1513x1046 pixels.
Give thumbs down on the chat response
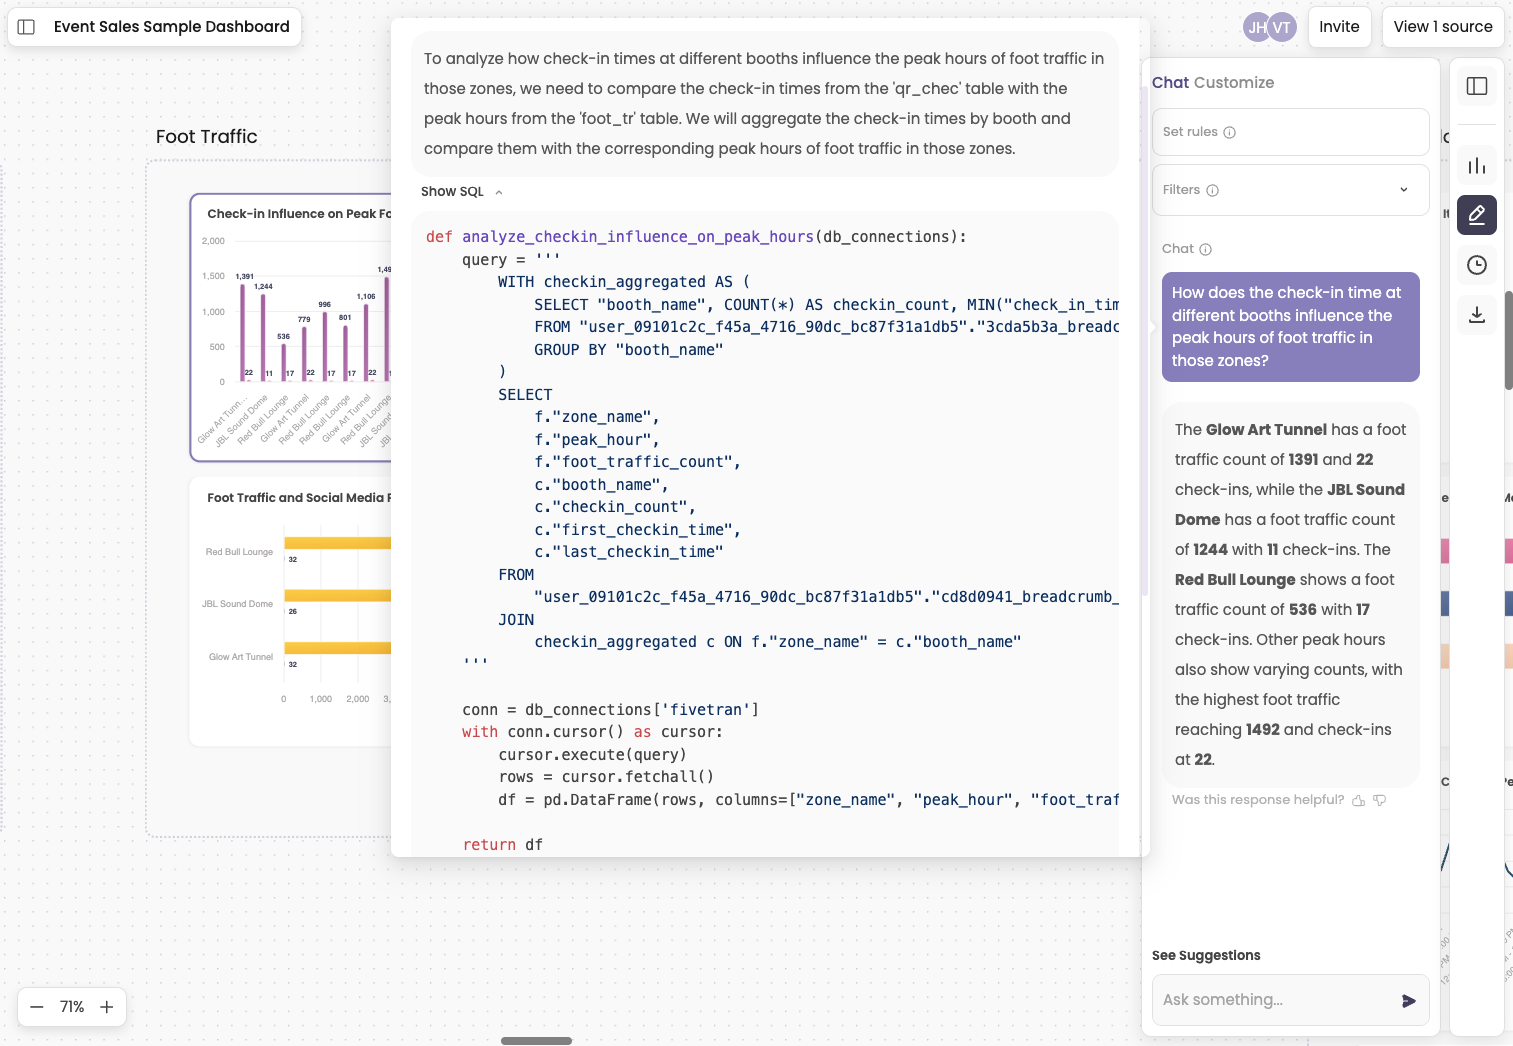pyautogui.click(x=1380, y=800)
